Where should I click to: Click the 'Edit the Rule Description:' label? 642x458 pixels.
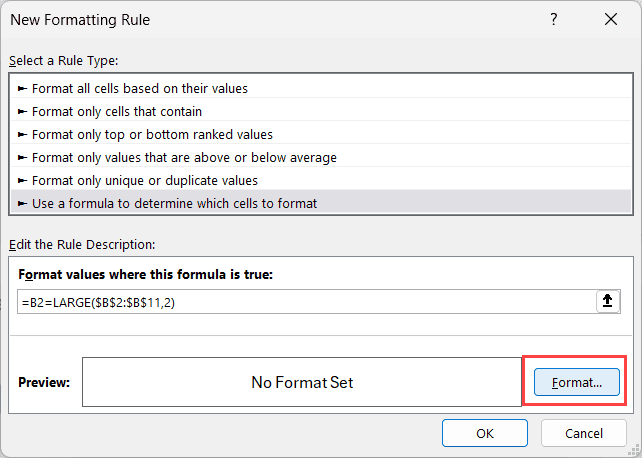pyautogui.click(x=83, y=244)
